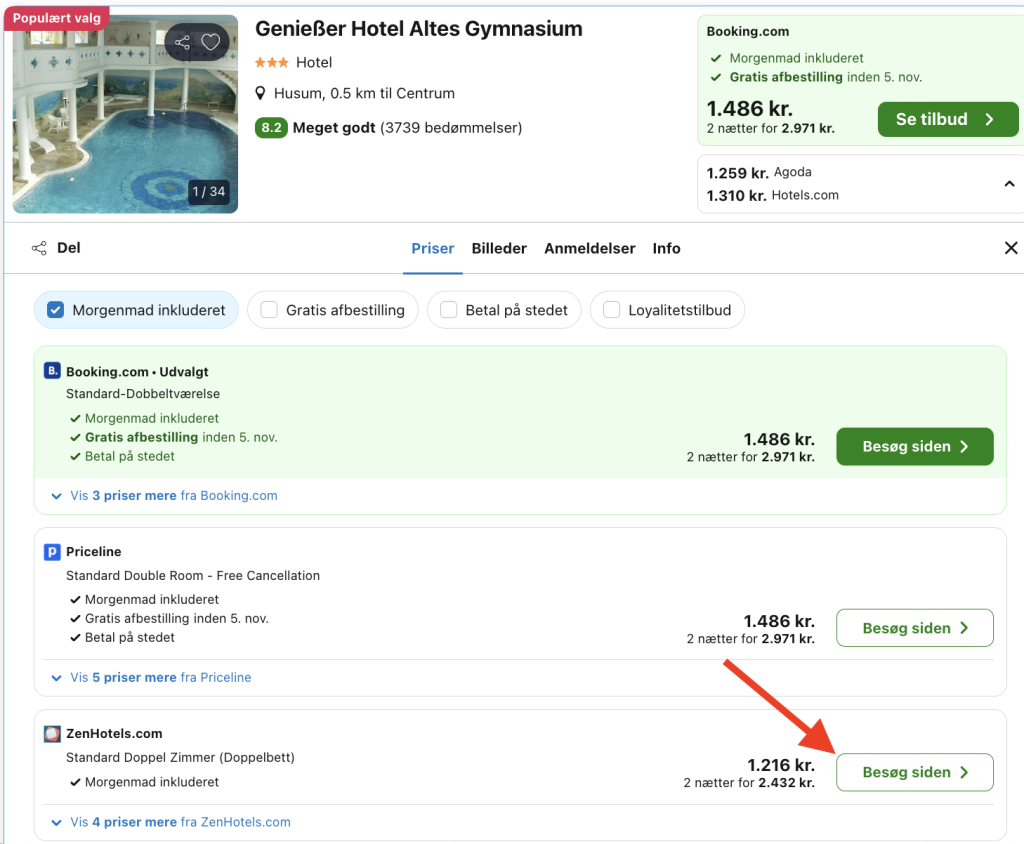Click the location pin icon near Husum
The width and height of the screenshot is (1024, 844).
coord(261,94)
